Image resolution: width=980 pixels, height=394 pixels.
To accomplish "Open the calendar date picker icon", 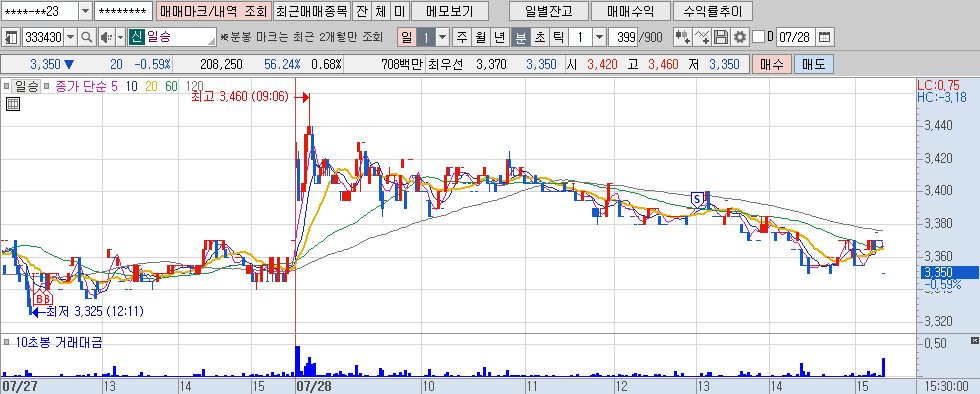I will click(x=825, y=38).
